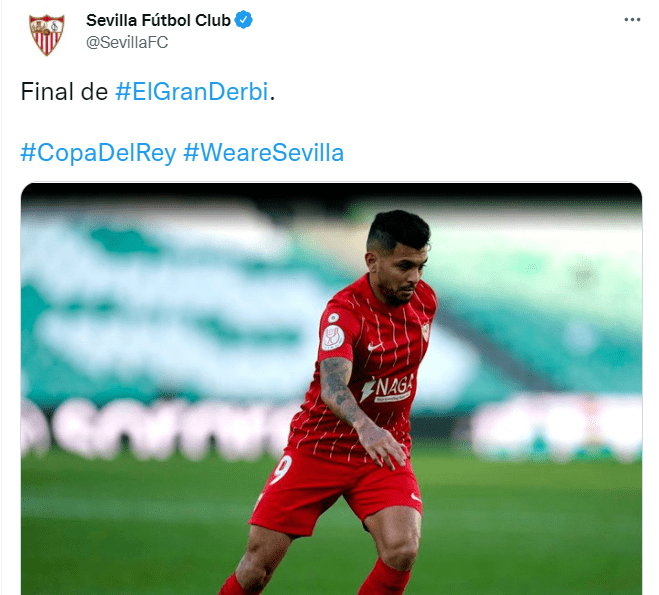This screenshot has width=659, height=595.
Task: Visit the @SevillaFC handle link
Action: pos(127,42)
